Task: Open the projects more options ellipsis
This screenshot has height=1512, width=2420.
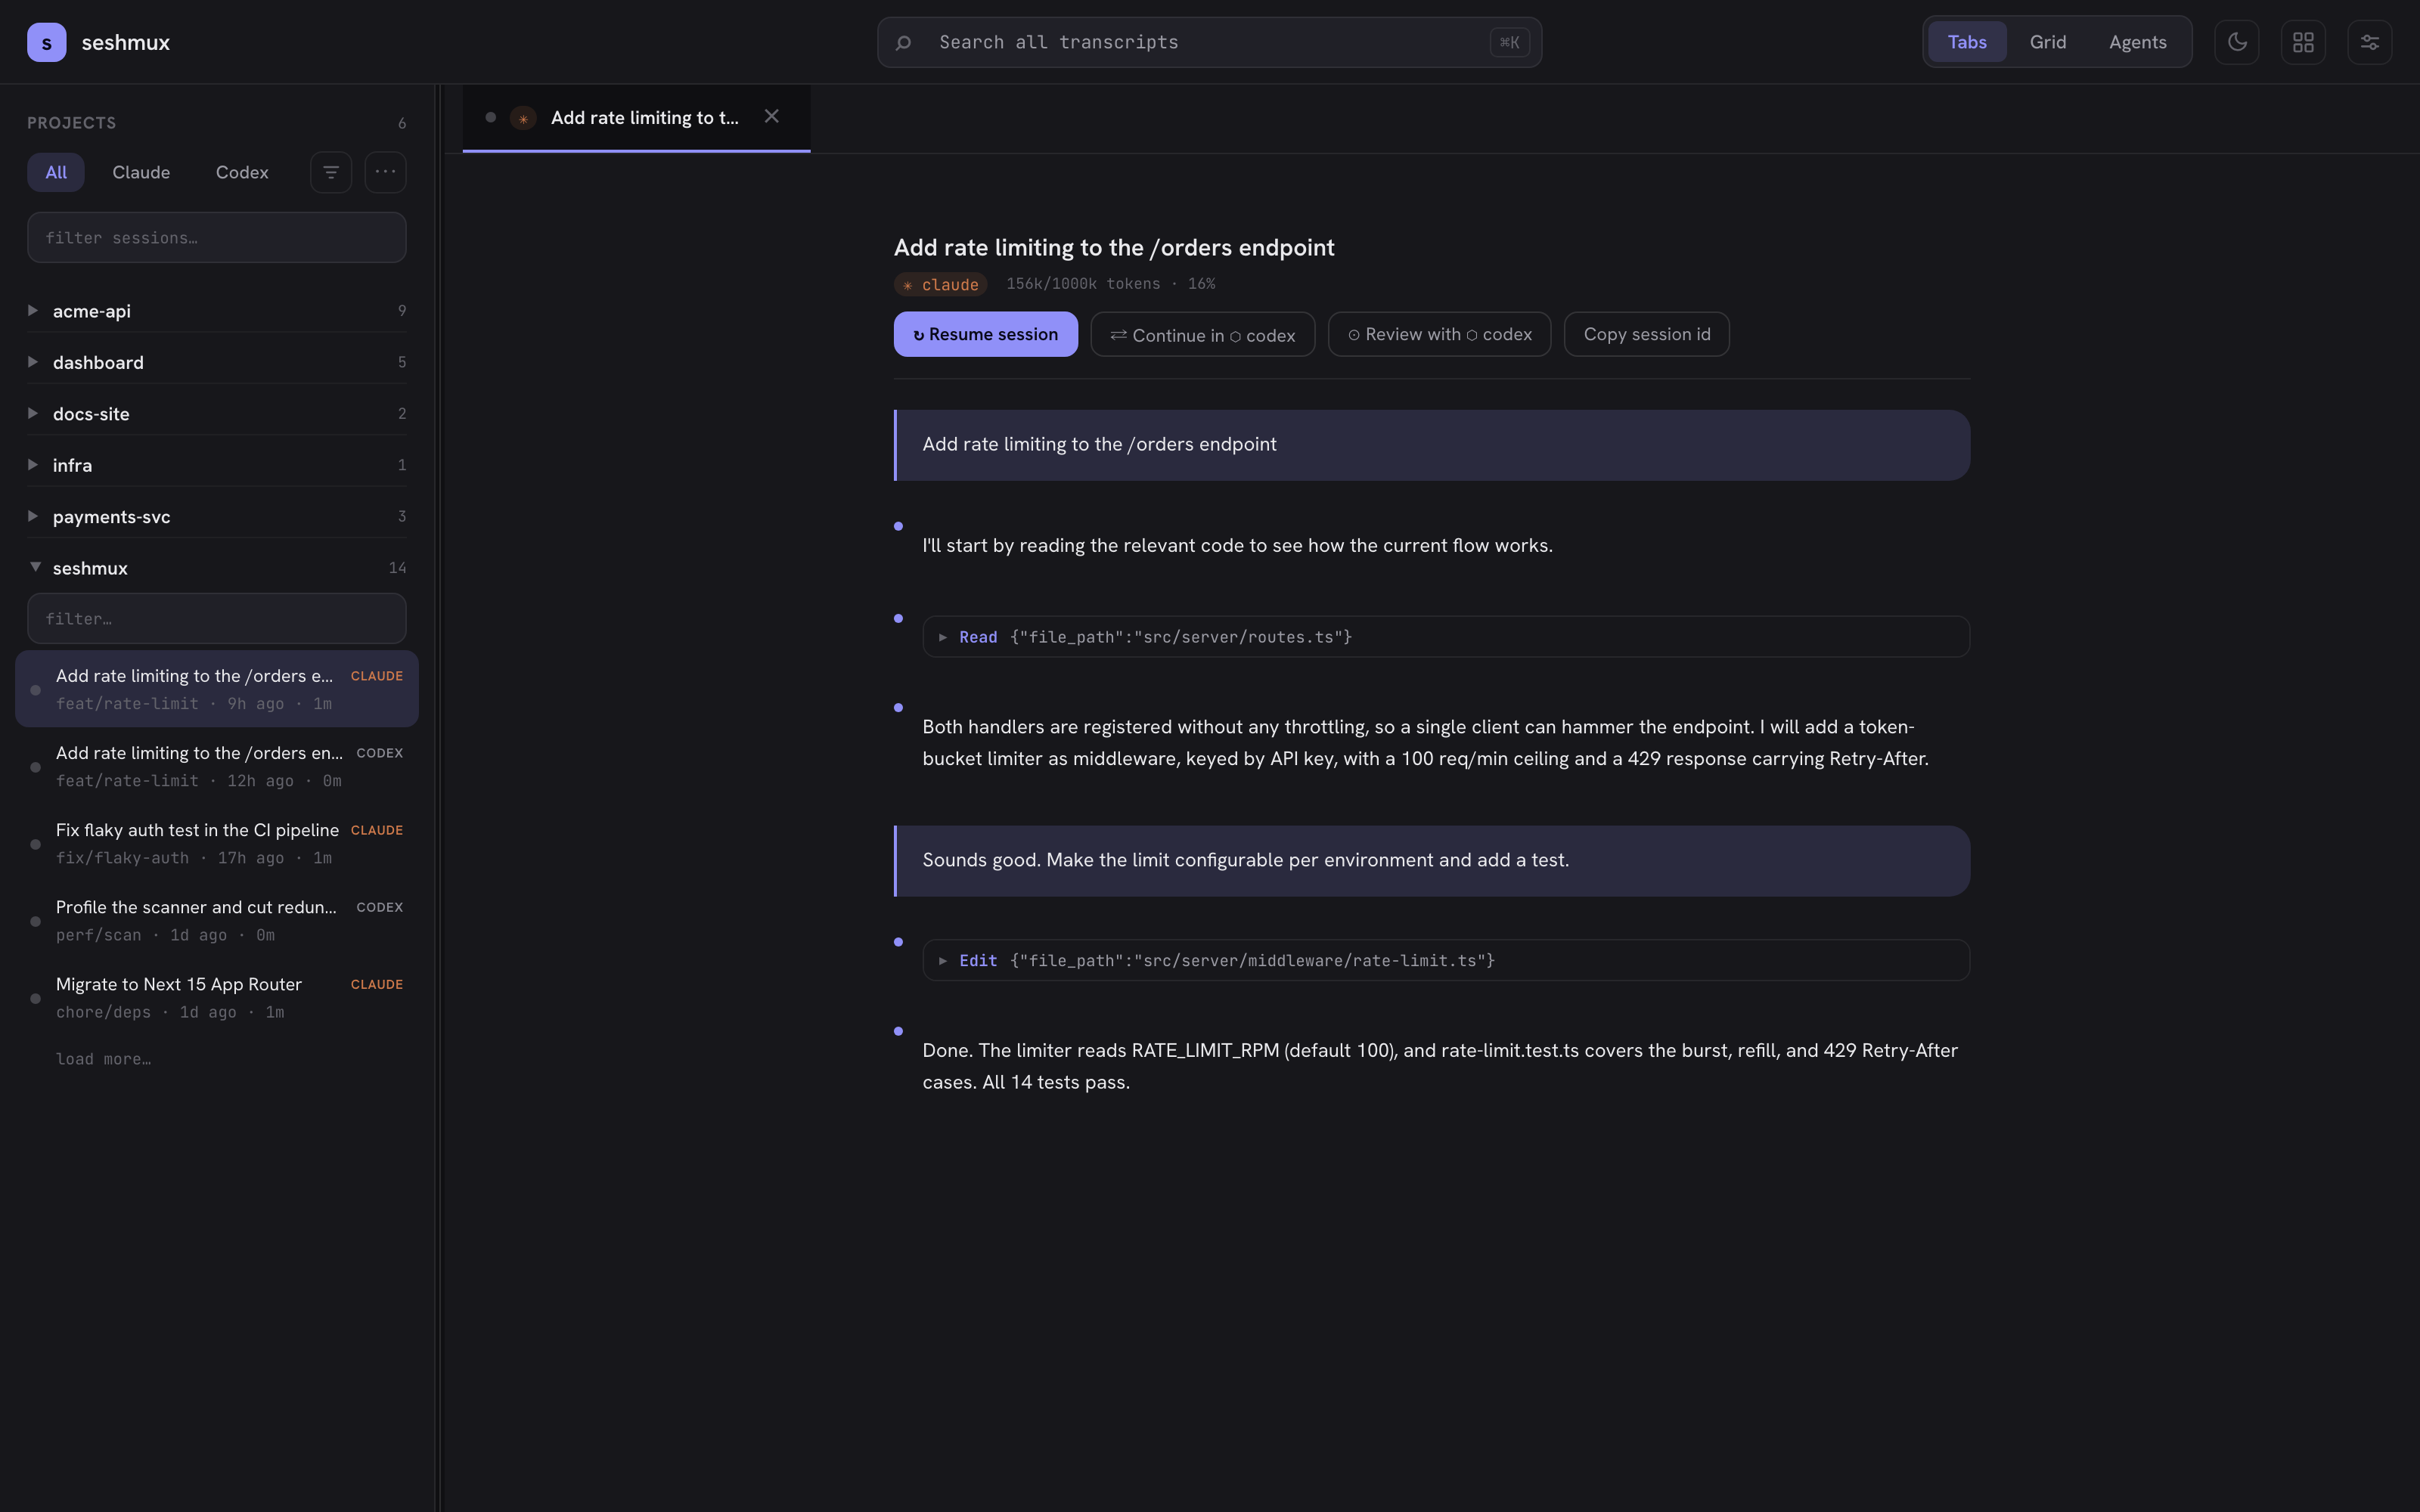Action: point(385,172)
